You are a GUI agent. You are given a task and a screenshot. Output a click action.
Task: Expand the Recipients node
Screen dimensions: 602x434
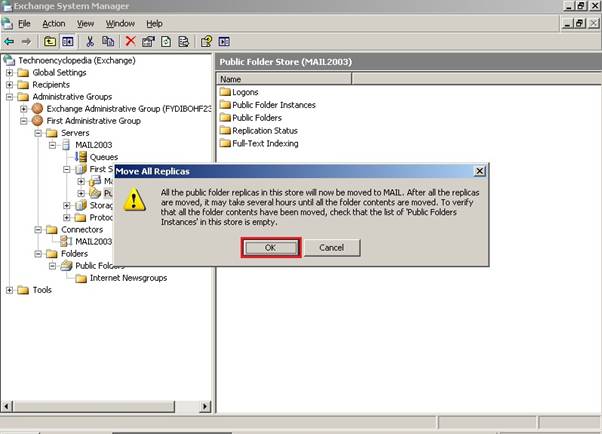pos(9,84)
